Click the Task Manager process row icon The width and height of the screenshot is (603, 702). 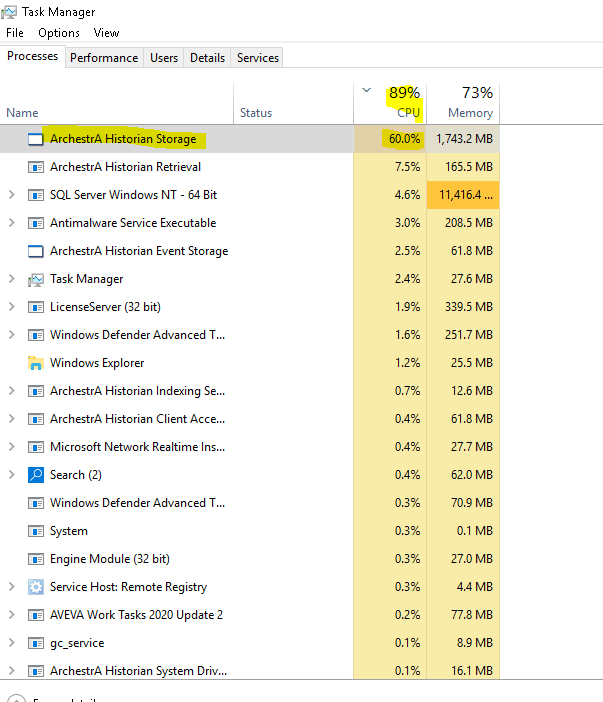[35, 279]
